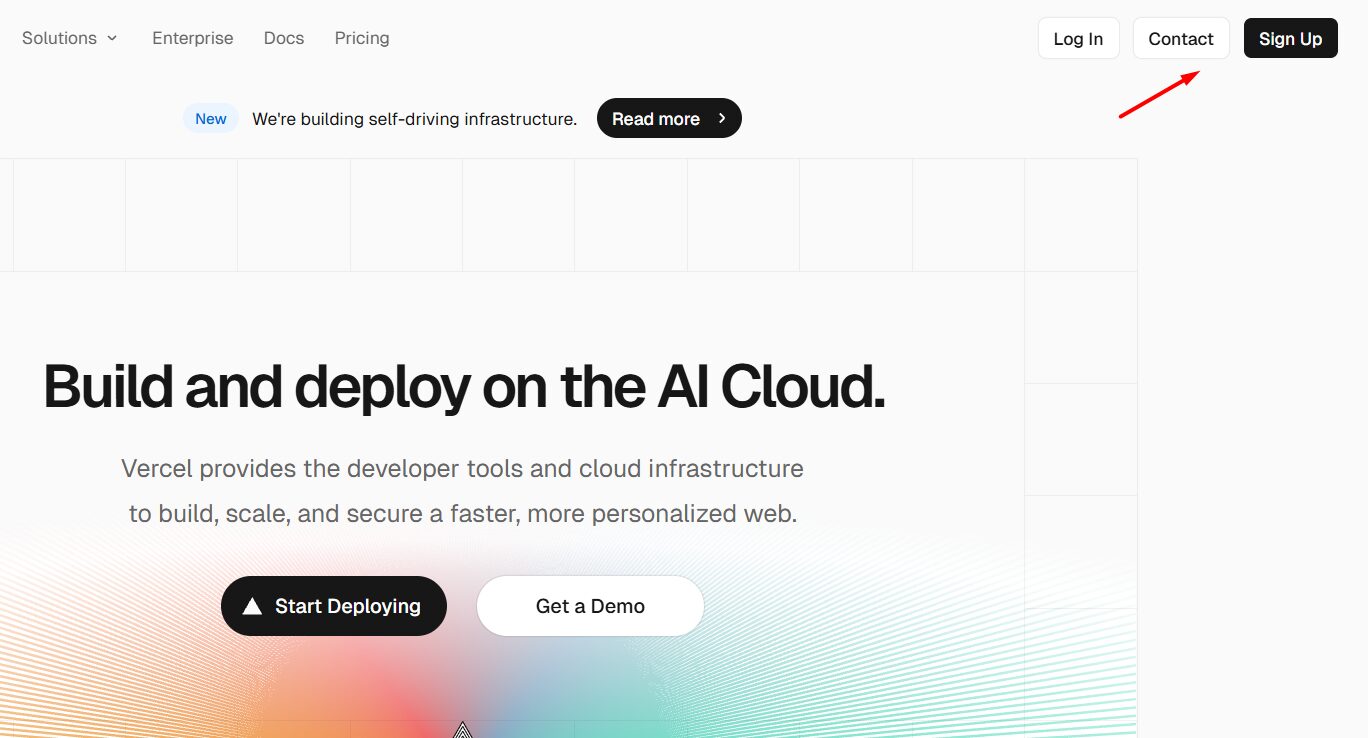Click the downward chevron next to Solutions
This screenshot has height=738, width=1368.
point(111,38)
